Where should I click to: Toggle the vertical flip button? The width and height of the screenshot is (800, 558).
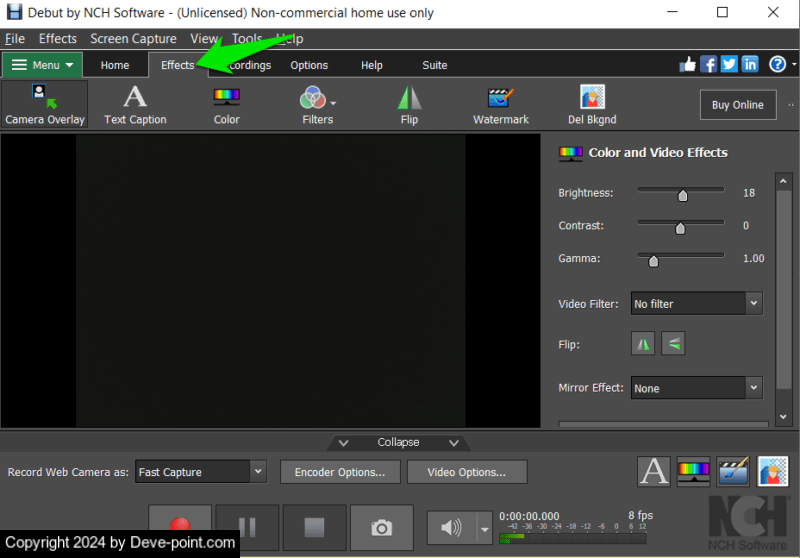[673, 344]
